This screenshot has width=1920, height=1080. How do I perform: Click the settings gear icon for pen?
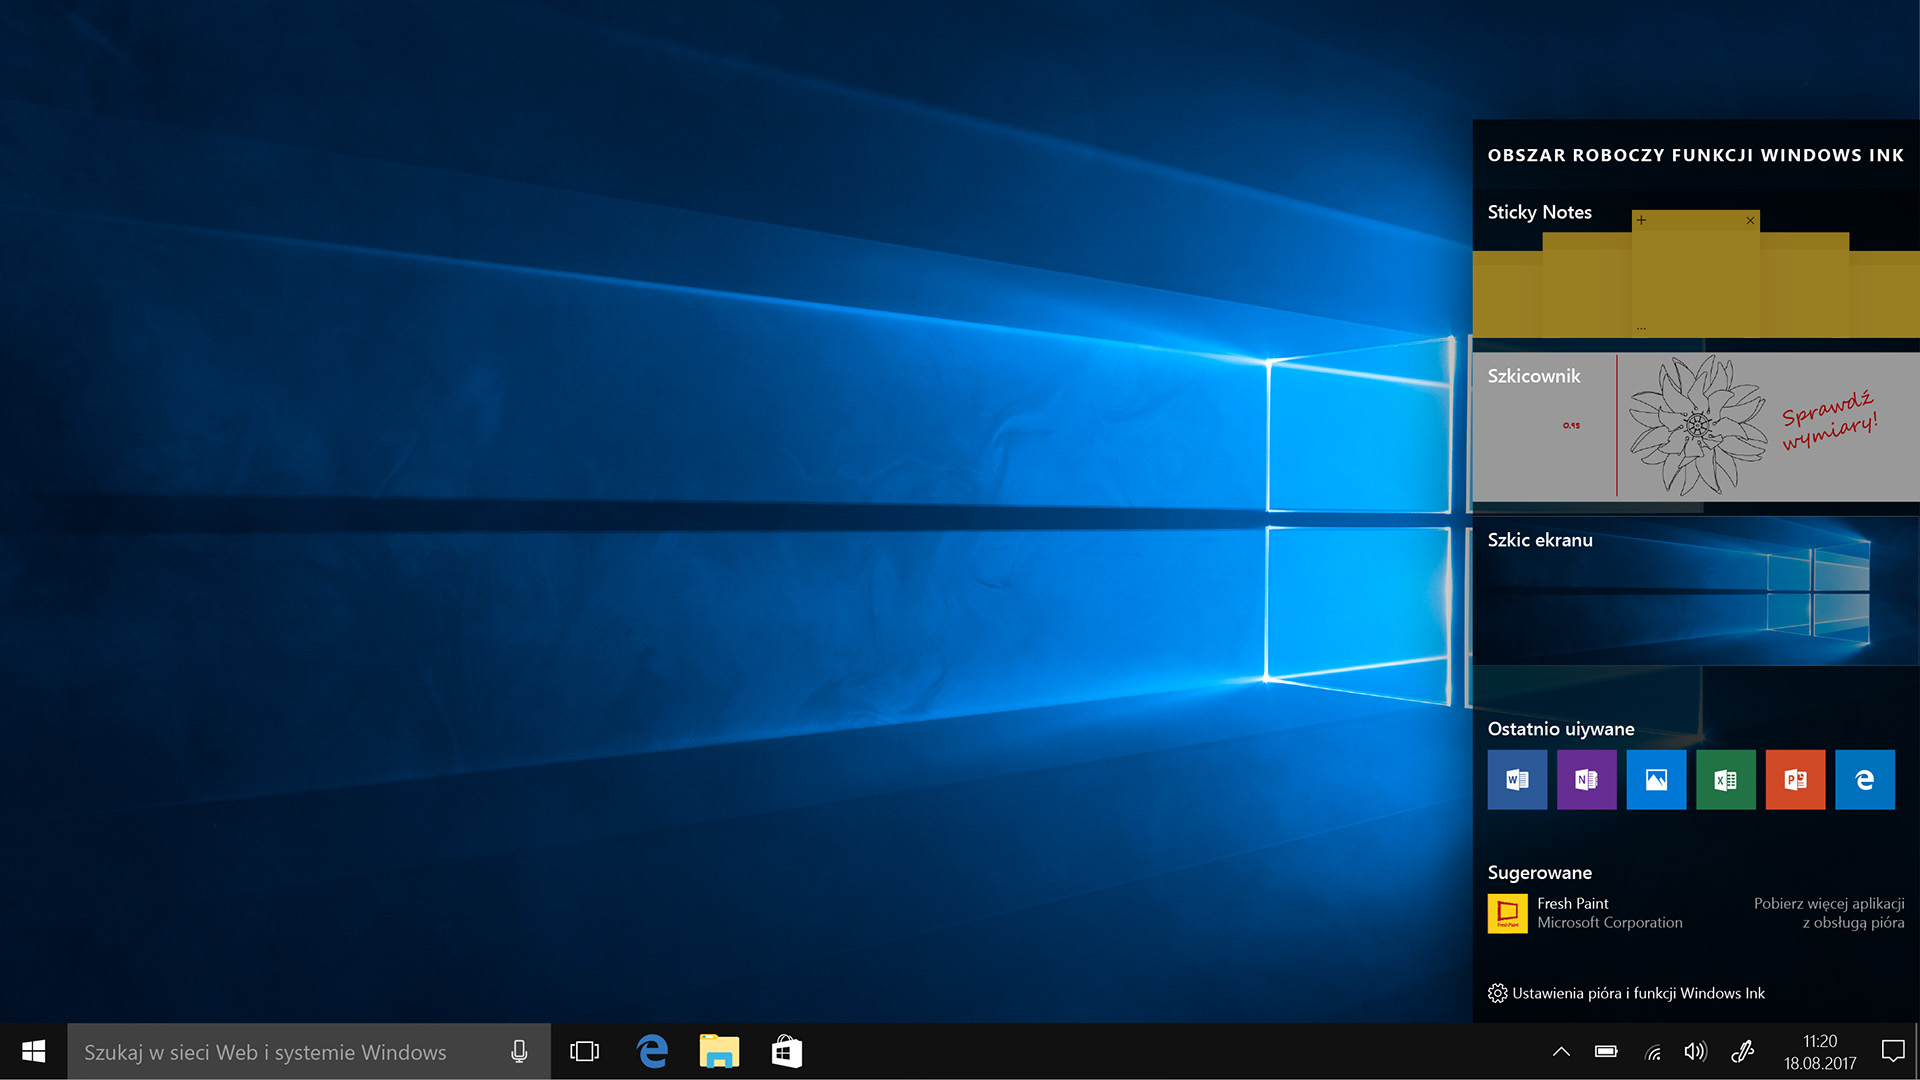[x=1497, y=993]
